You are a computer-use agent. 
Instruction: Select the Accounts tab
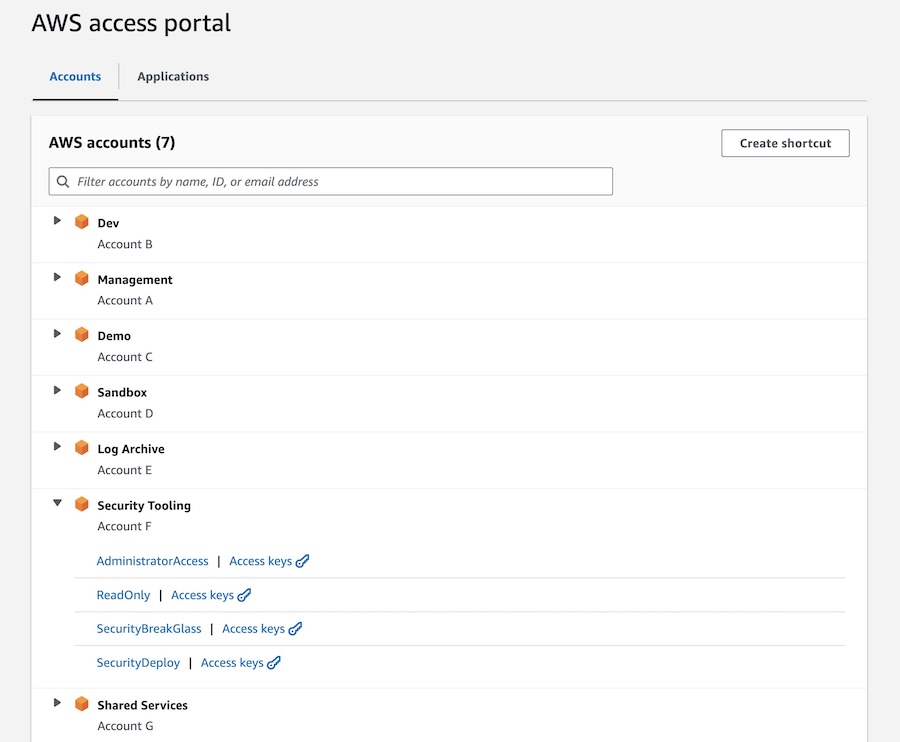pyautogui.click(x=75, y=76)
